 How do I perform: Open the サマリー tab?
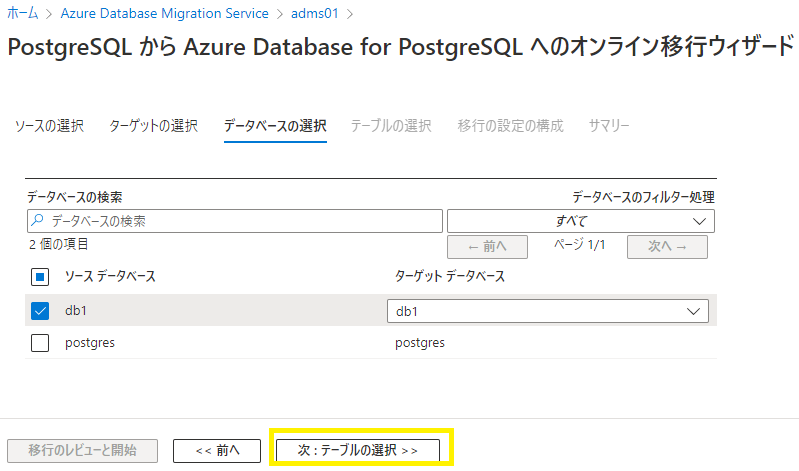coord(609,125)
